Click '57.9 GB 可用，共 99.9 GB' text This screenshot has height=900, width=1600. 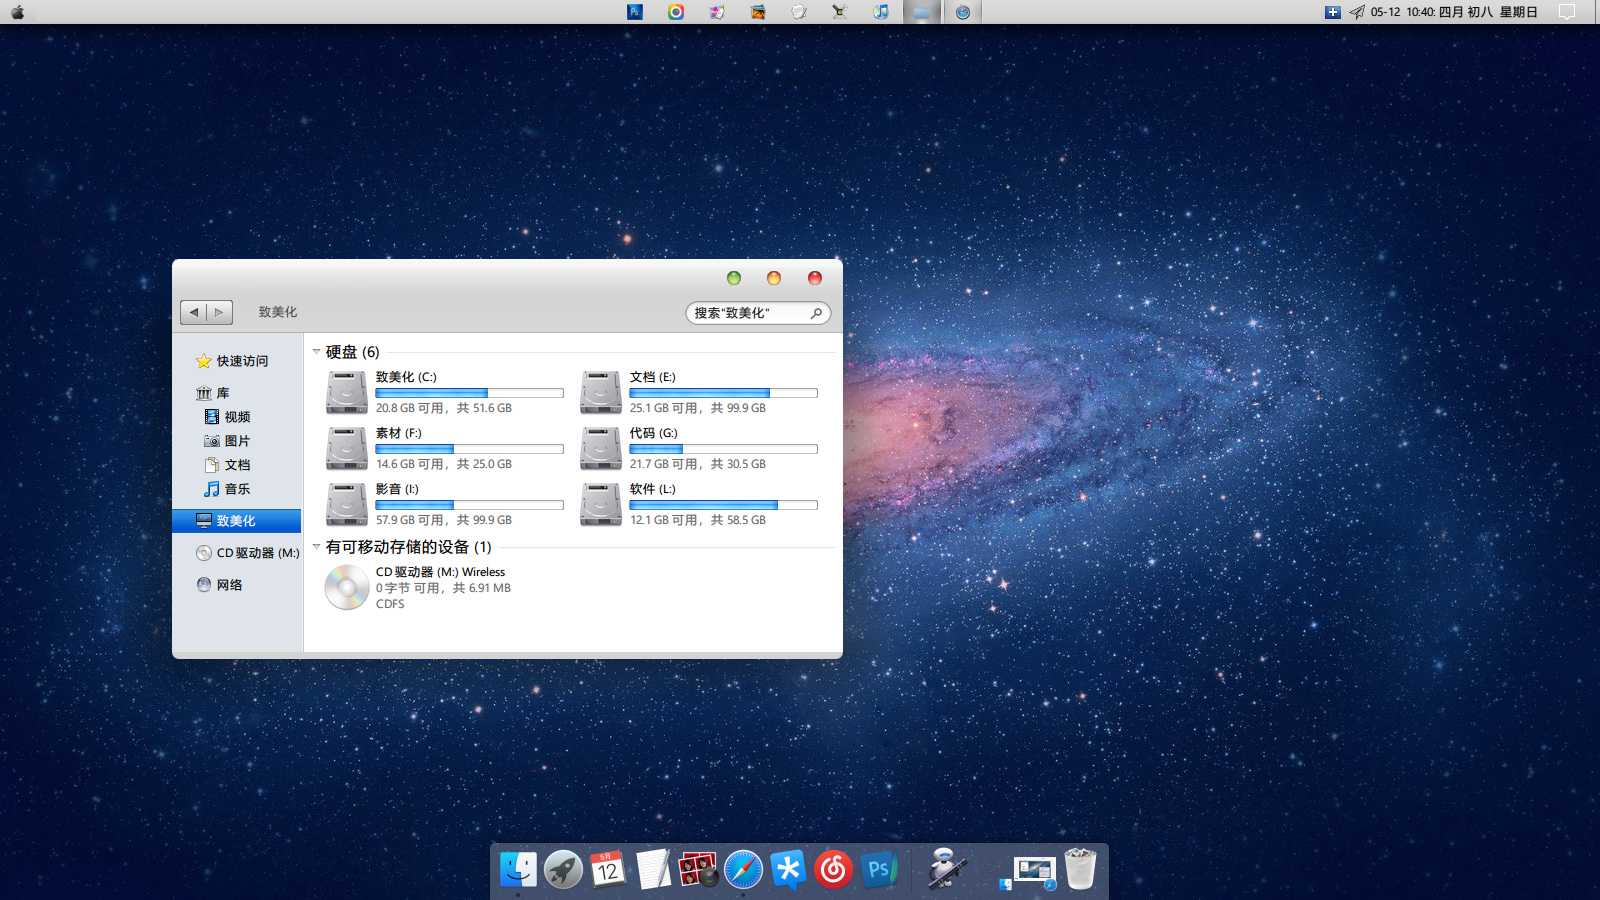[x=444, y=520]
